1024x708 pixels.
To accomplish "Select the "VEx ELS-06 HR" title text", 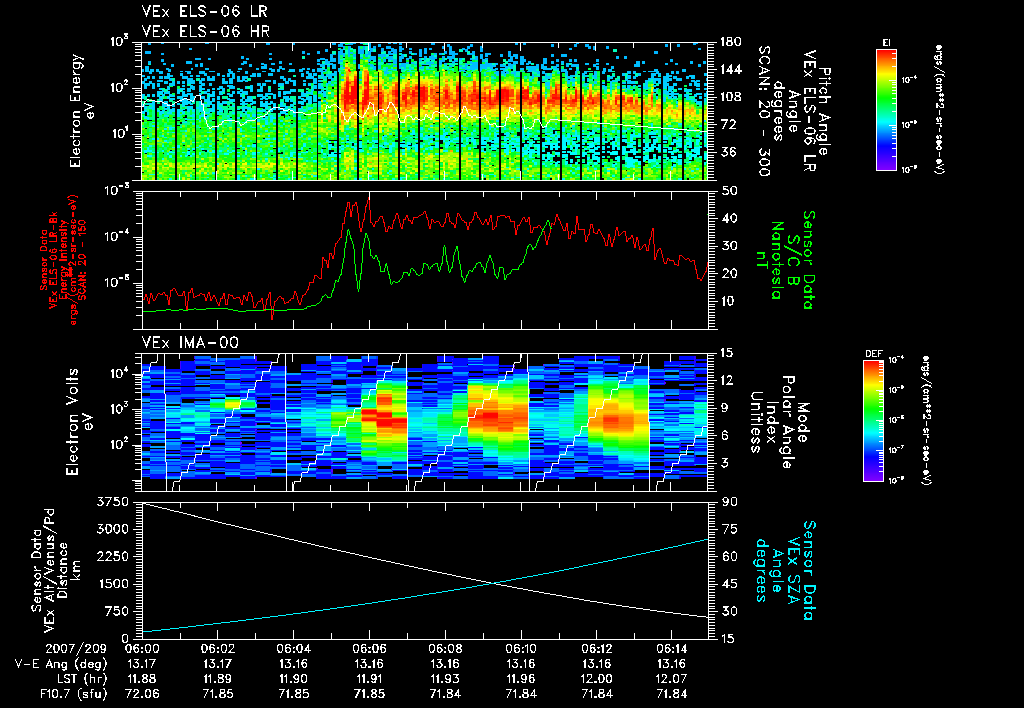I will click(x=205, y=31).
